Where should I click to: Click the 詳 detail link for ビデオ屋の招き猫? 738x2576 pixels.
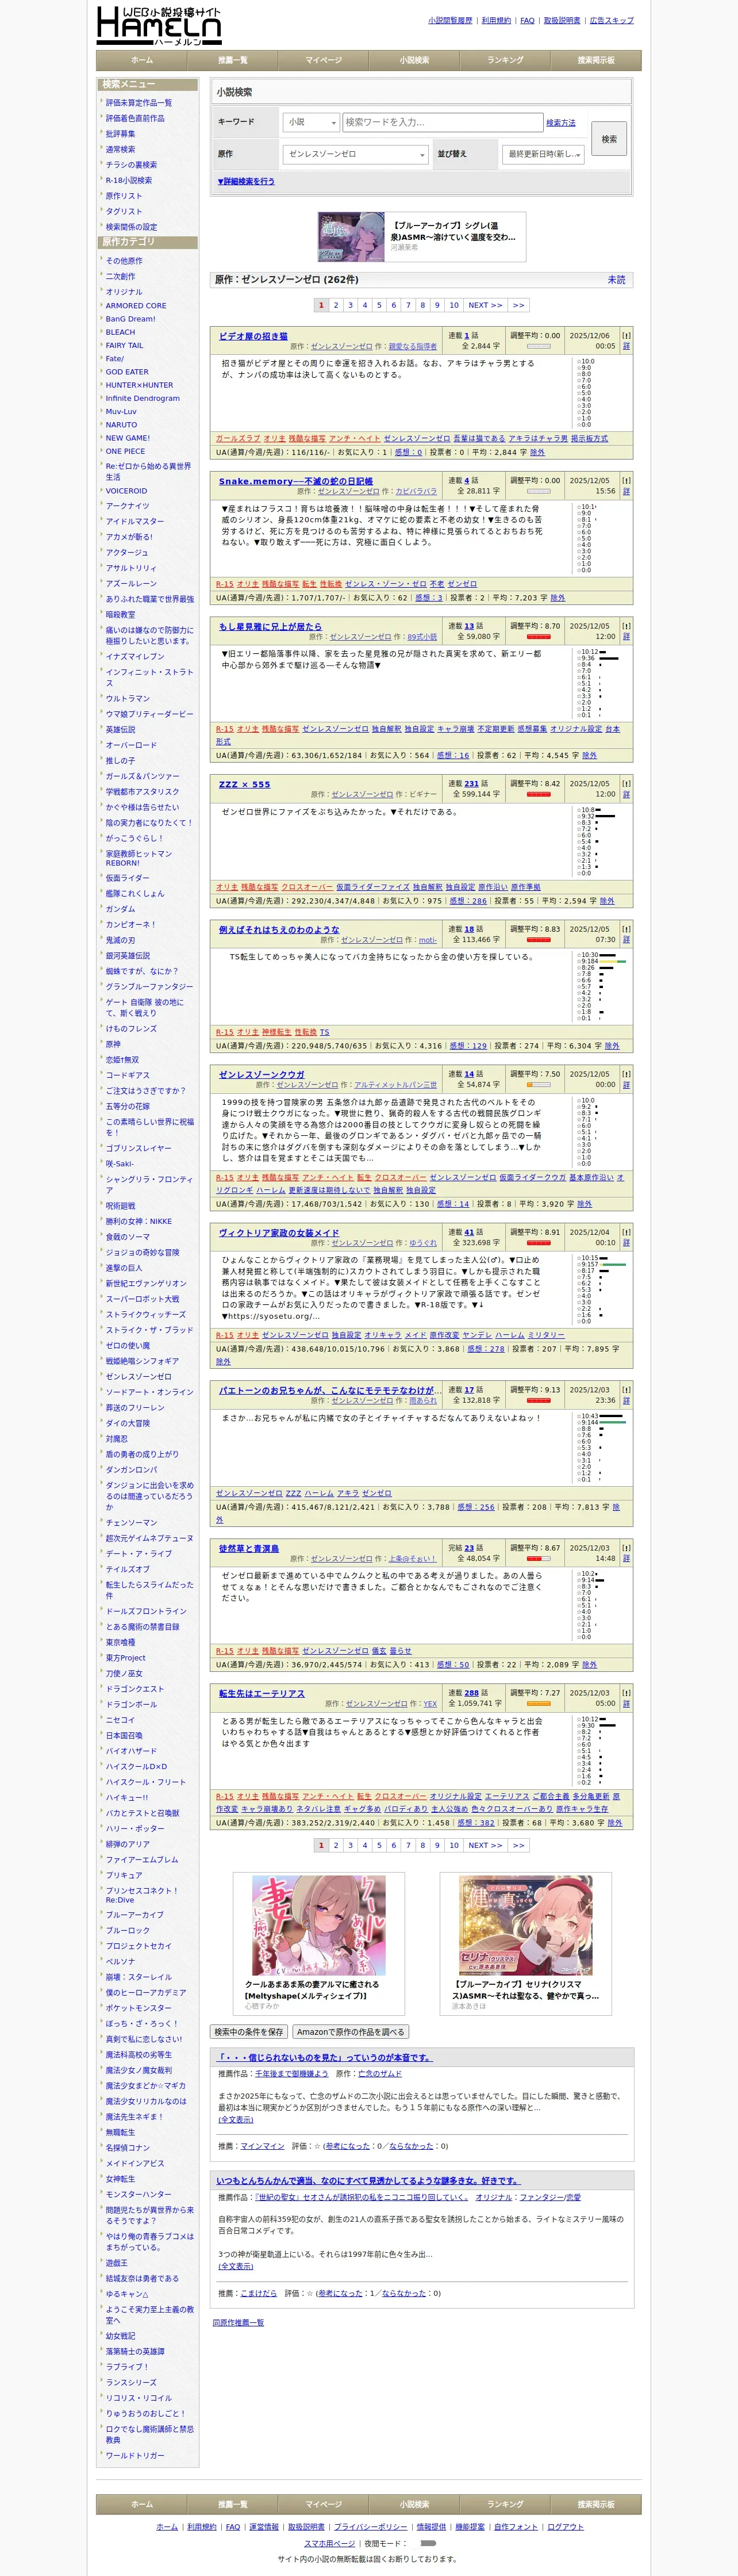(x=626, y=347)
